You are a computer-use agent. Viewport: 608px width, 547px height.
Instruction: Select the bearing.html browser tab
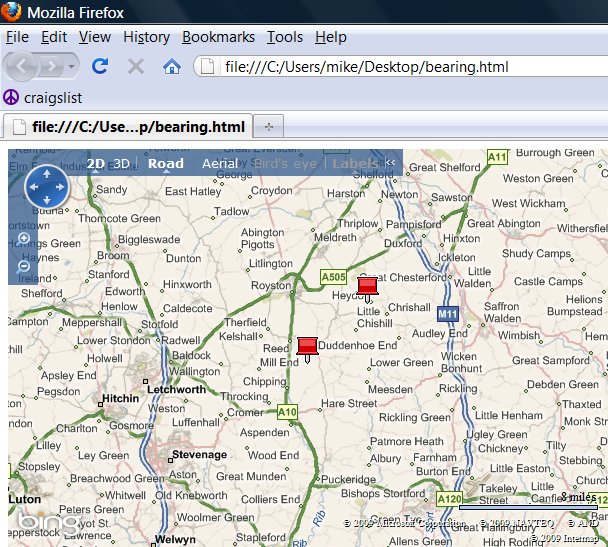pyautogui.click(x=128, y=126)
